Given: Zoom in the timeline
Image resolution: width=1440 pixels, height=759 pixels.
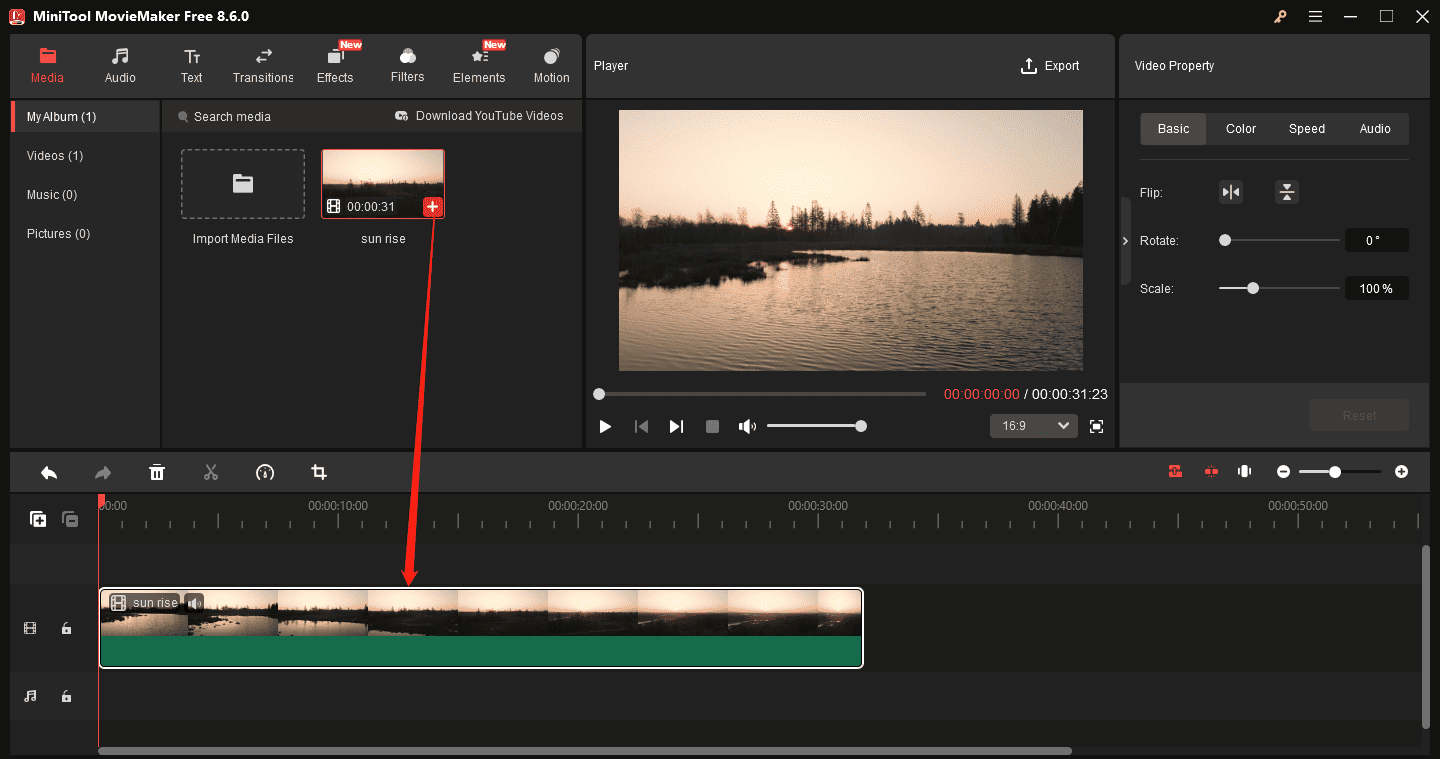Looking at the screenshot, I should (1401, 471).
